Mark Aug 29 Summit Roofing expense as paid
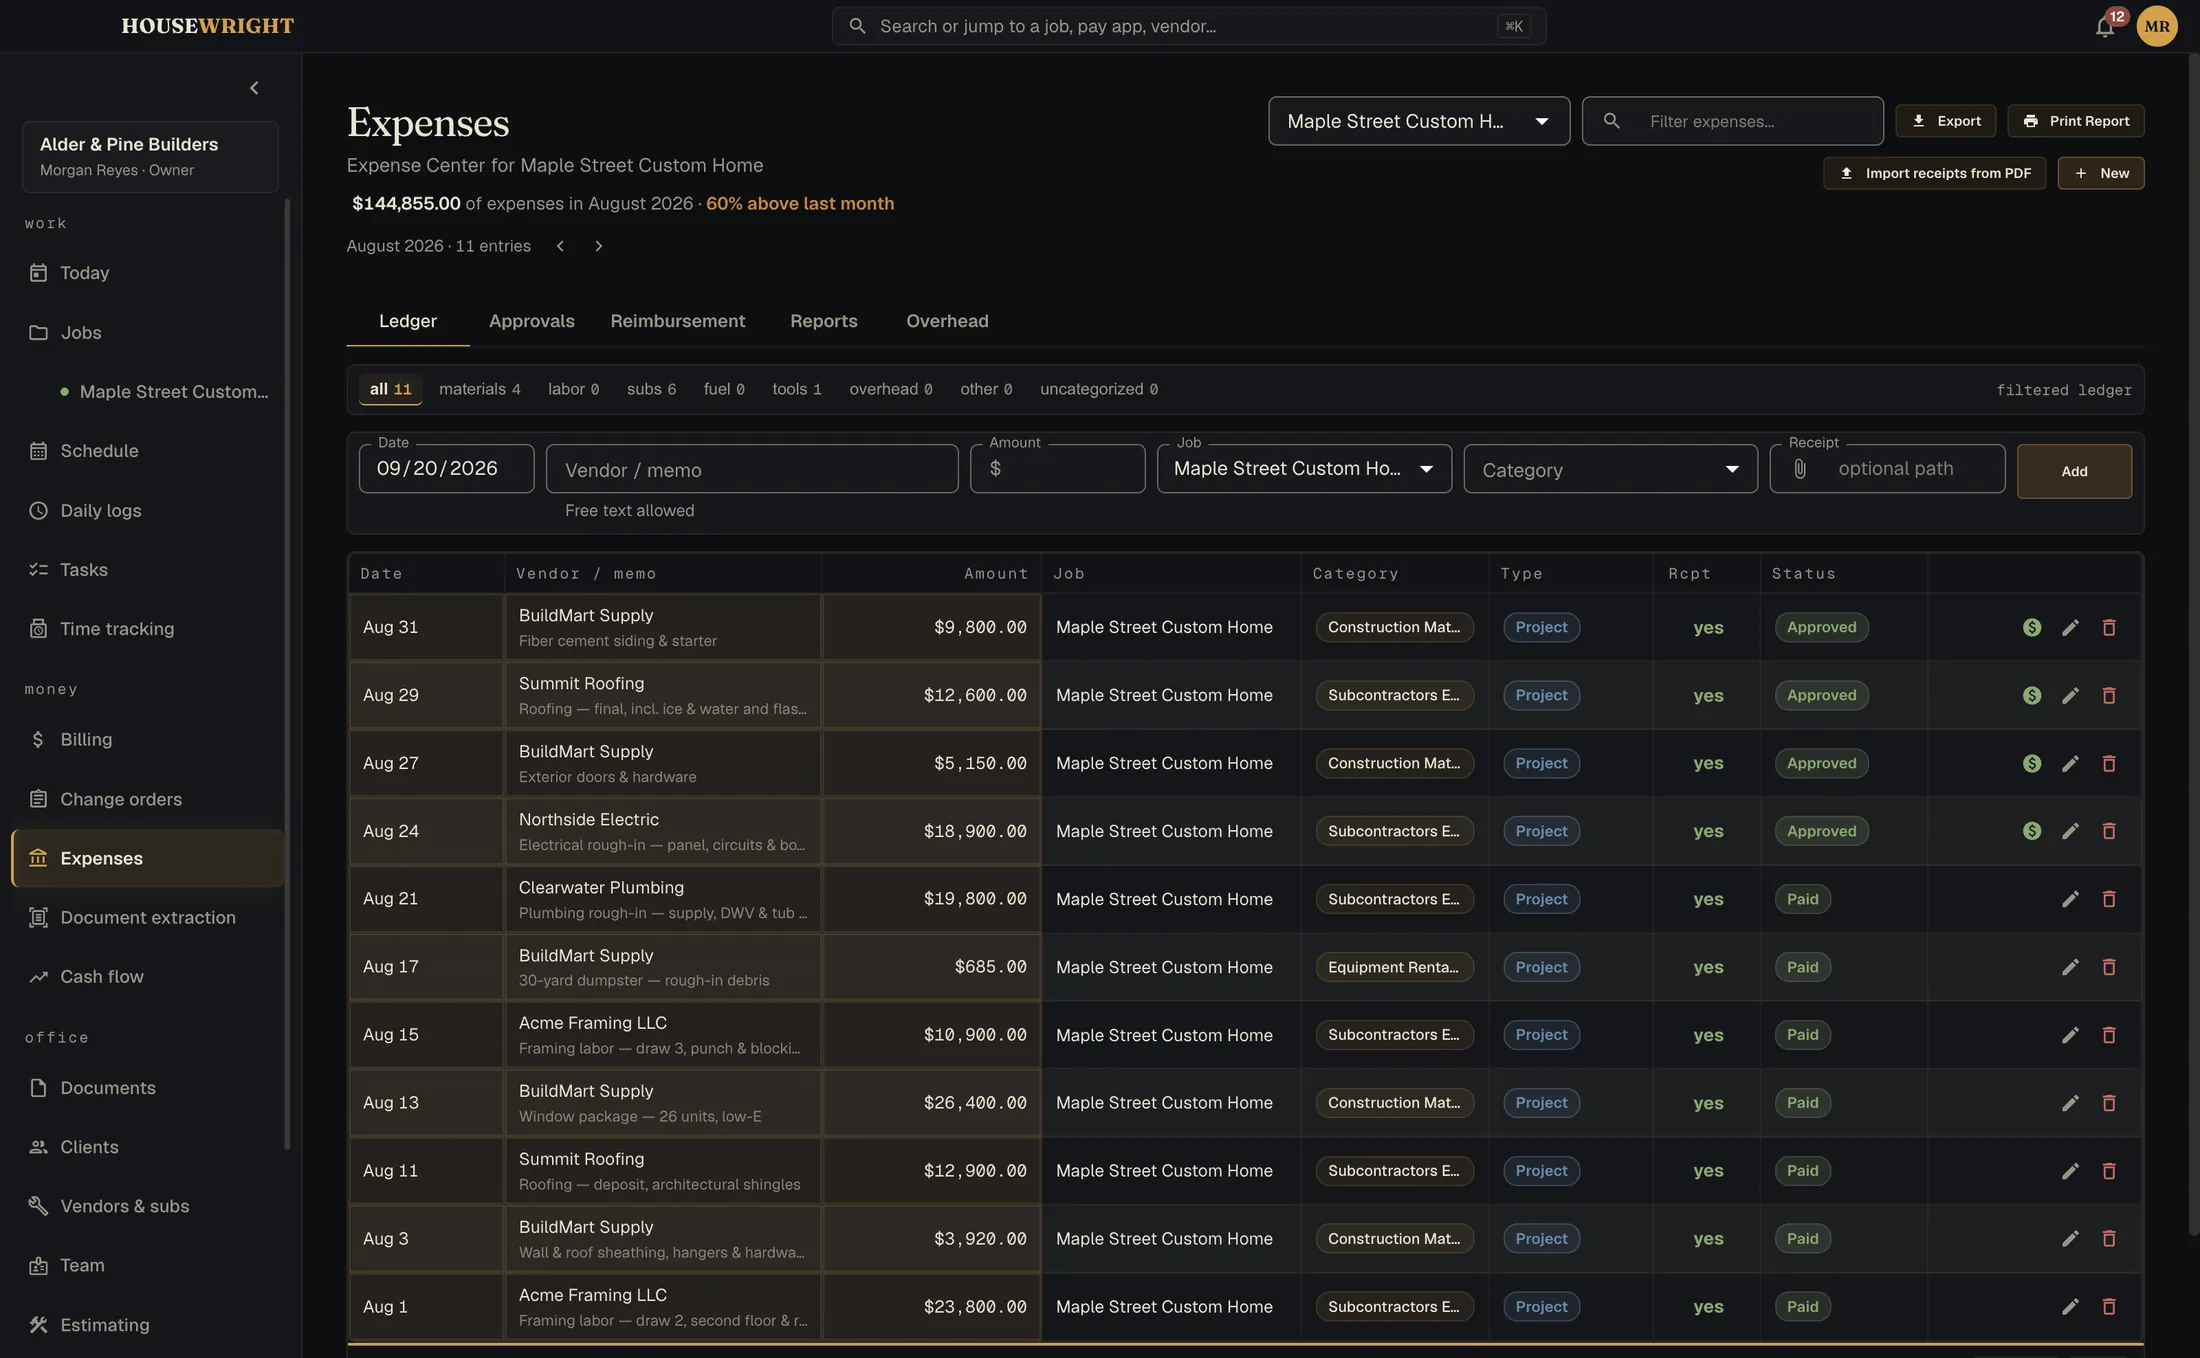The image size is (2200, 1358). click(x=2032, y=695)
